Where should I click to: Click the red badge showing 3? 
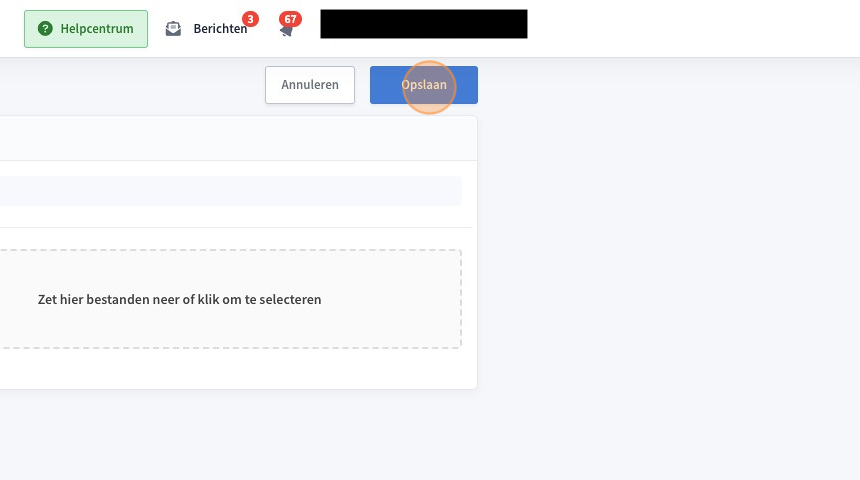250,19
